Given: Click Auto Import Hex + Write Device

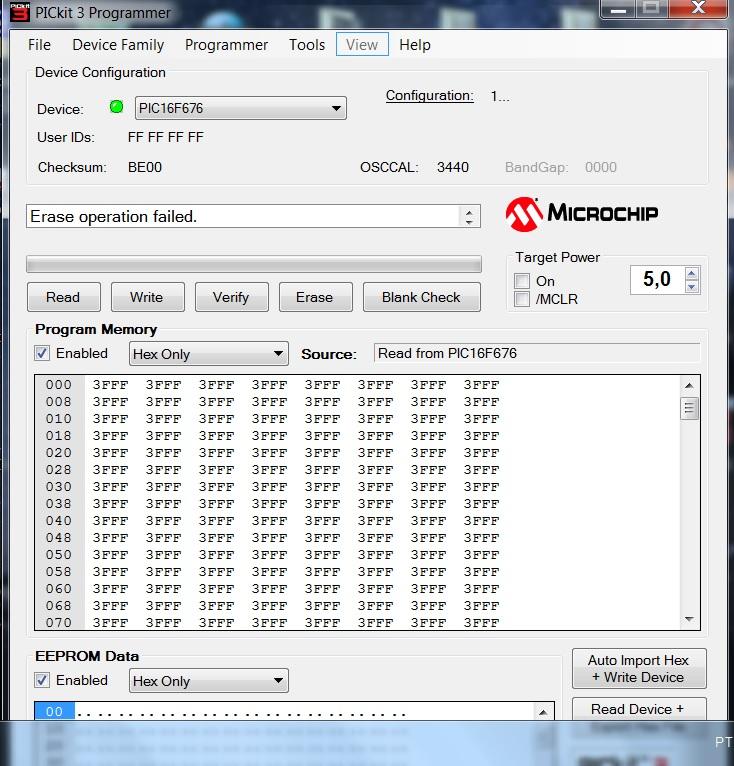Looking at the screenshot, I should [x=639, y=669].
